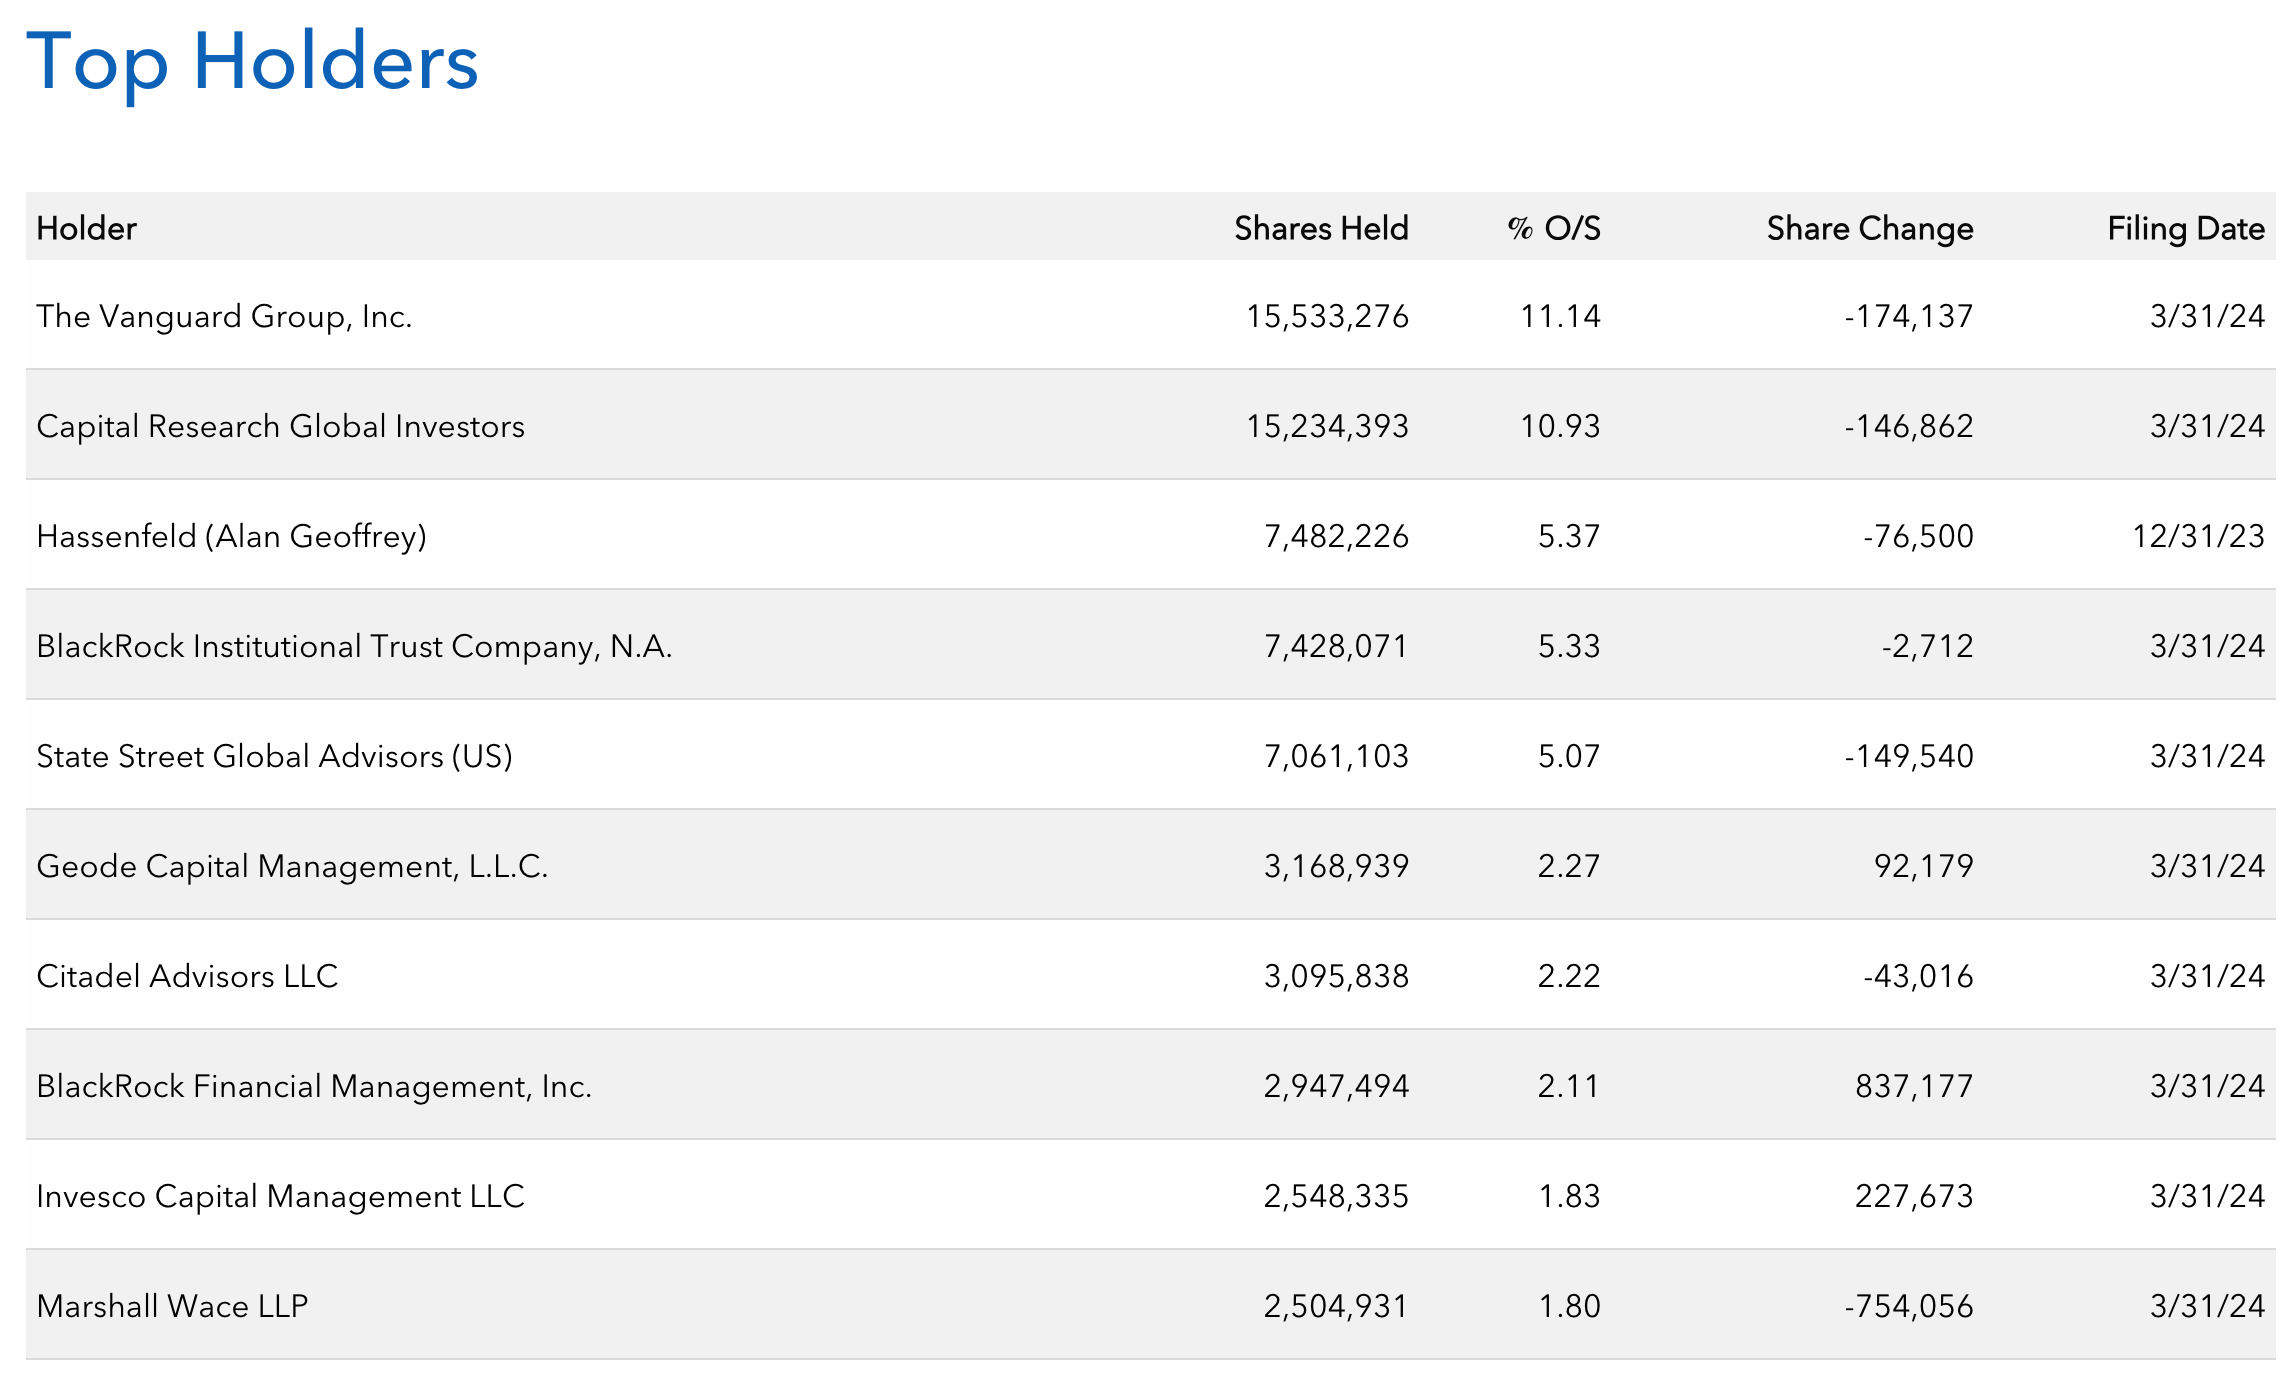This screenshot has width=2290, height=1386.
Task: Click Vanguard row's 3/31/24 filing date
Action: [2207, 316]
